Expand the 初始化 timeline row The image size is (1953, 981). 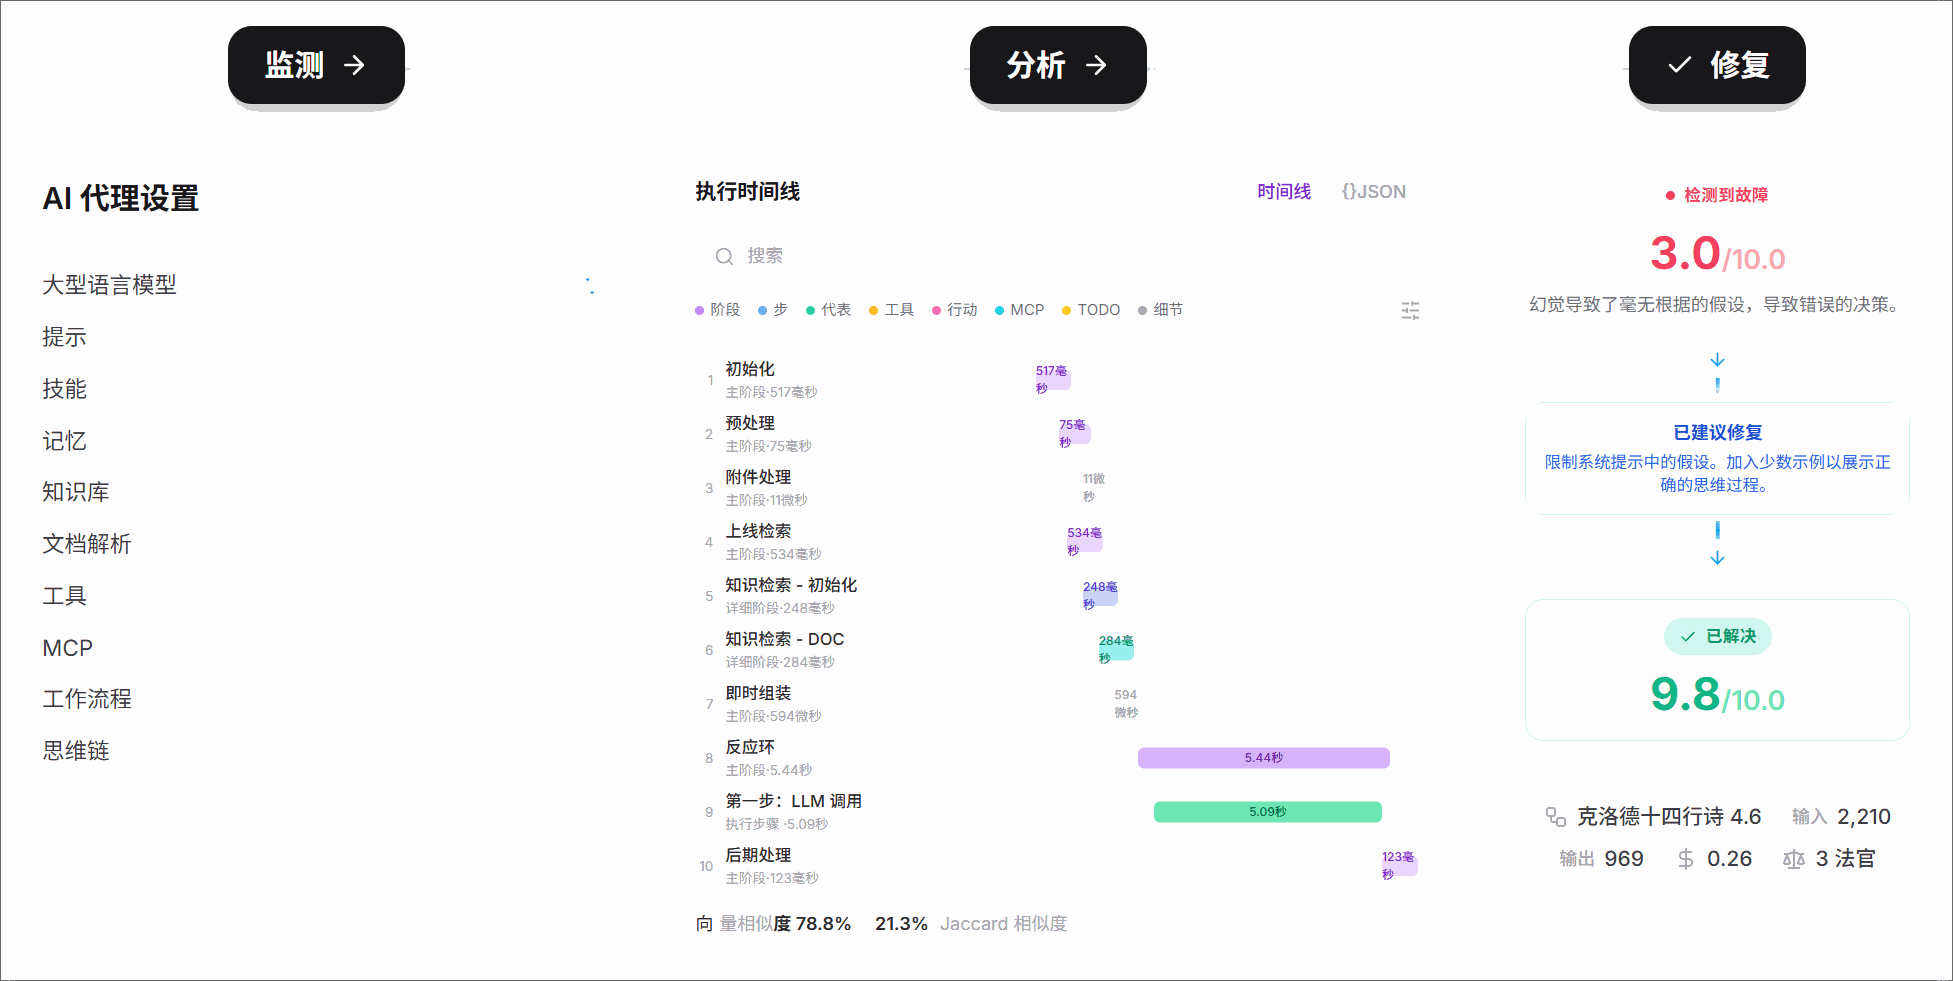point(1058,380)
